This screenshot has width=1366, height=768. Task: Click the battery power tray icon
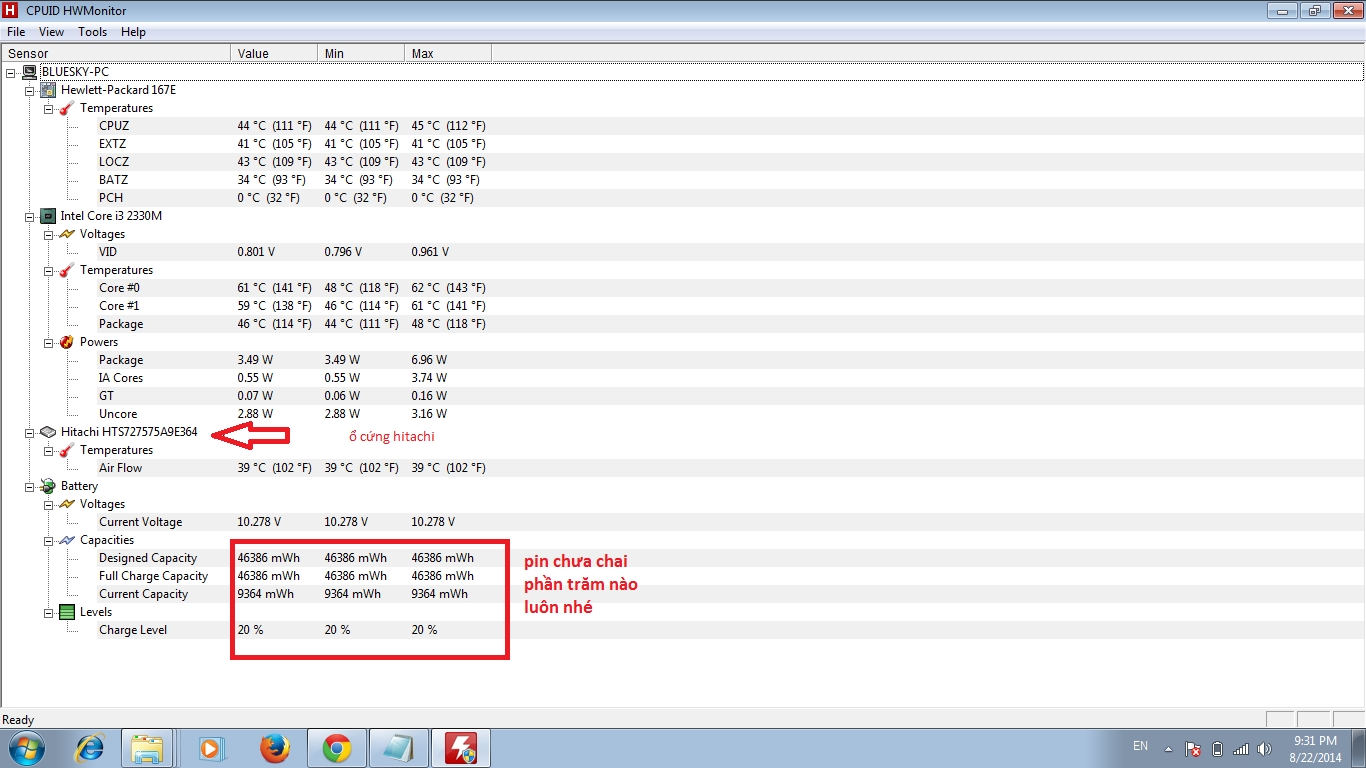[1217, 748]
